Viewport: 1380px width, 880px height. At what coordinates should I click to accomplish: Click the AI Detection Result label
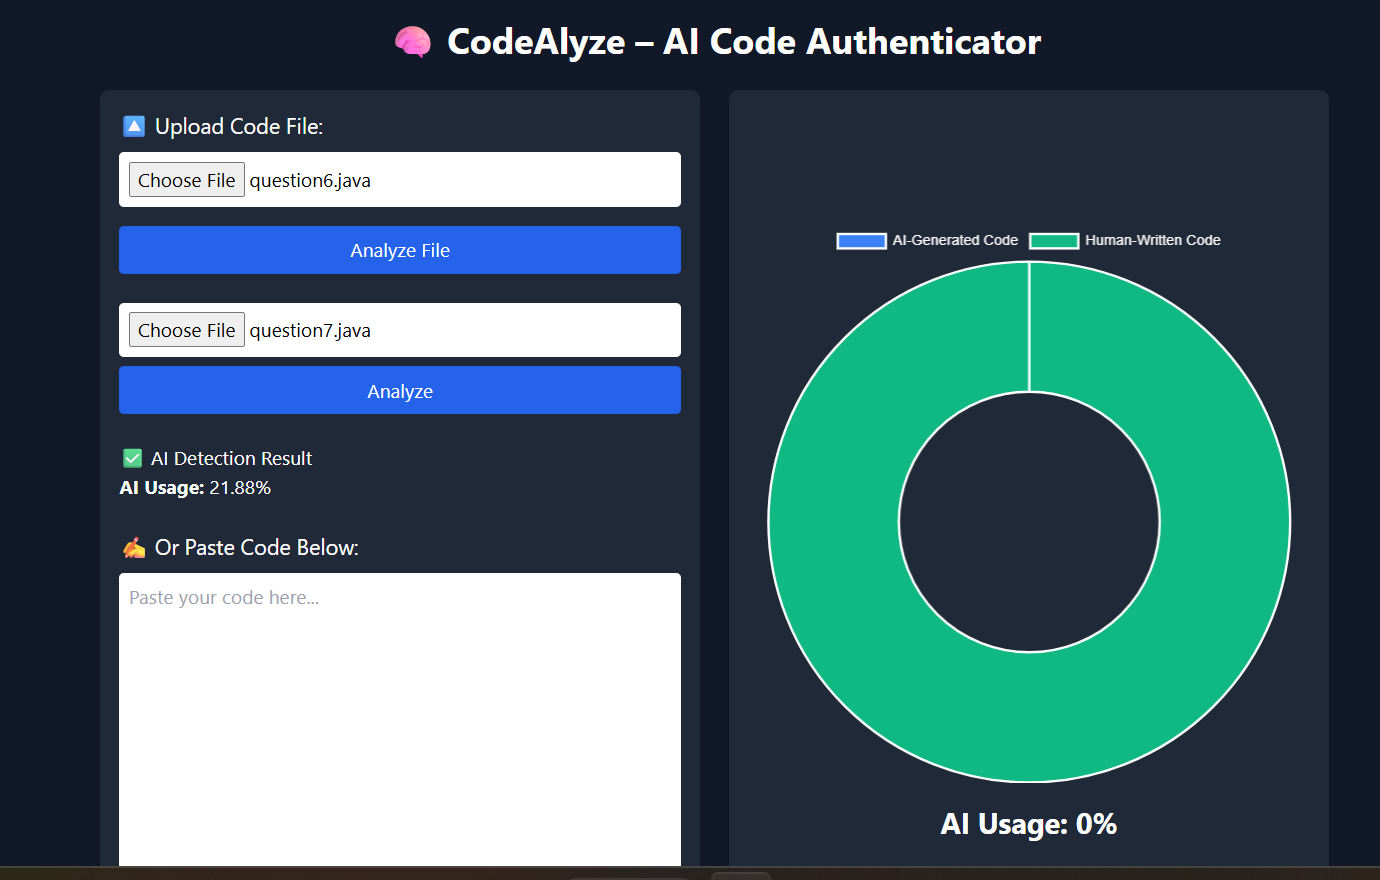point(231,457)
